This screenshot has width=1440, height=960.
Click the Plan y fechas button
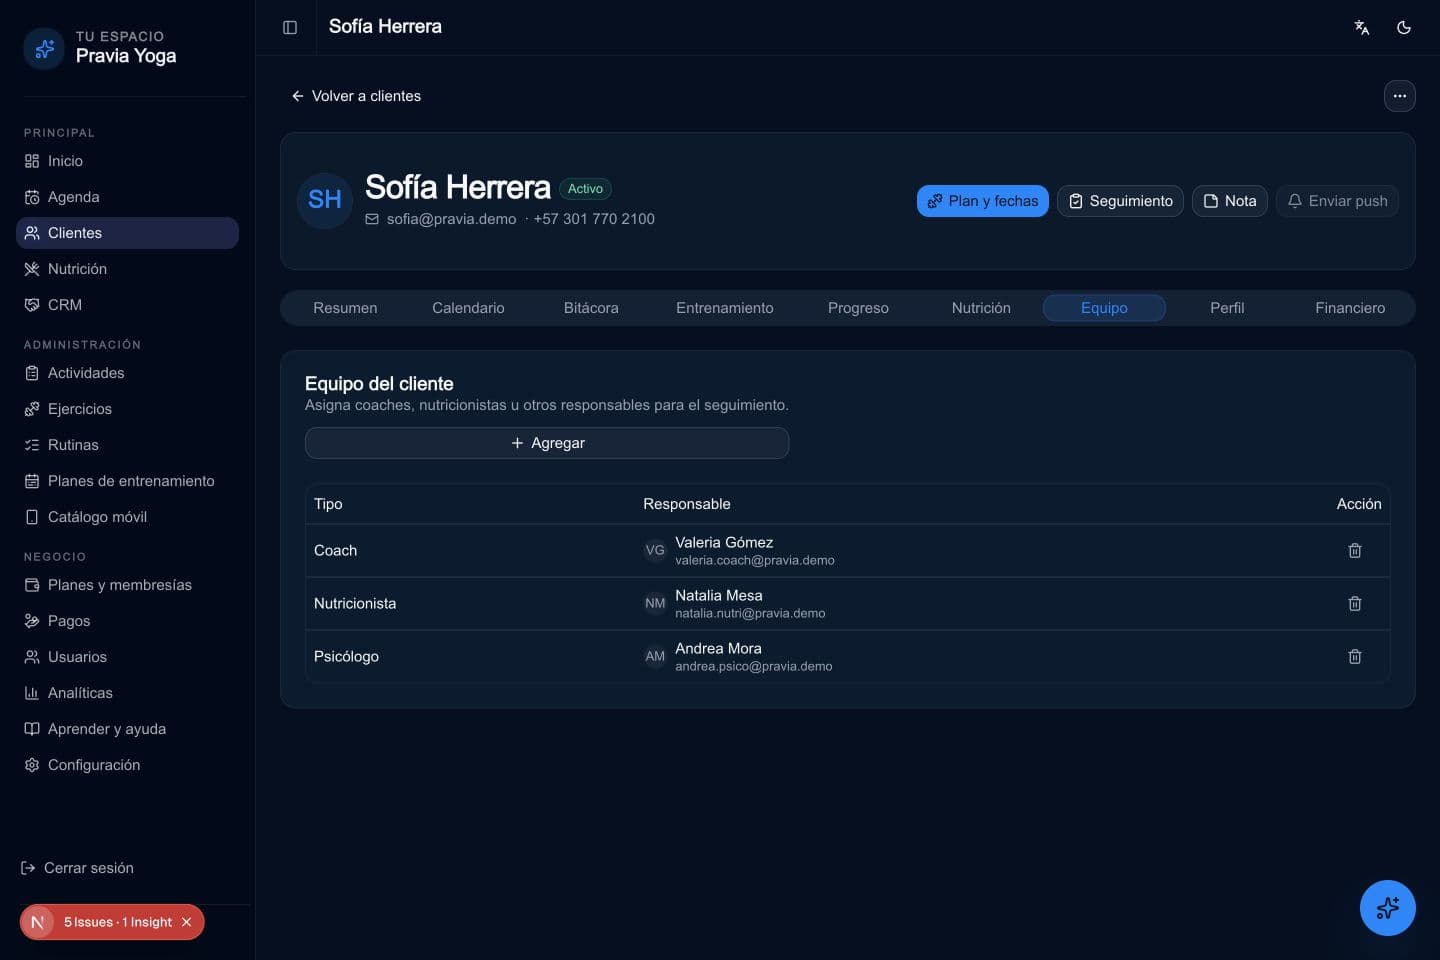[982, 201]
